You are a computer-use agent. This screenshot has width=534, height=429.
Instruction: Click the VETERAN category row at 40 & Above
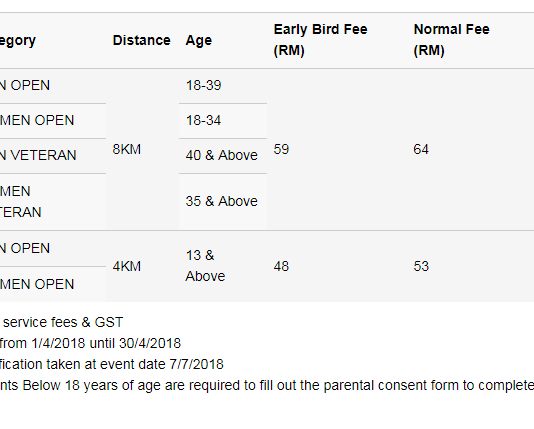click(x=38, y=155)
